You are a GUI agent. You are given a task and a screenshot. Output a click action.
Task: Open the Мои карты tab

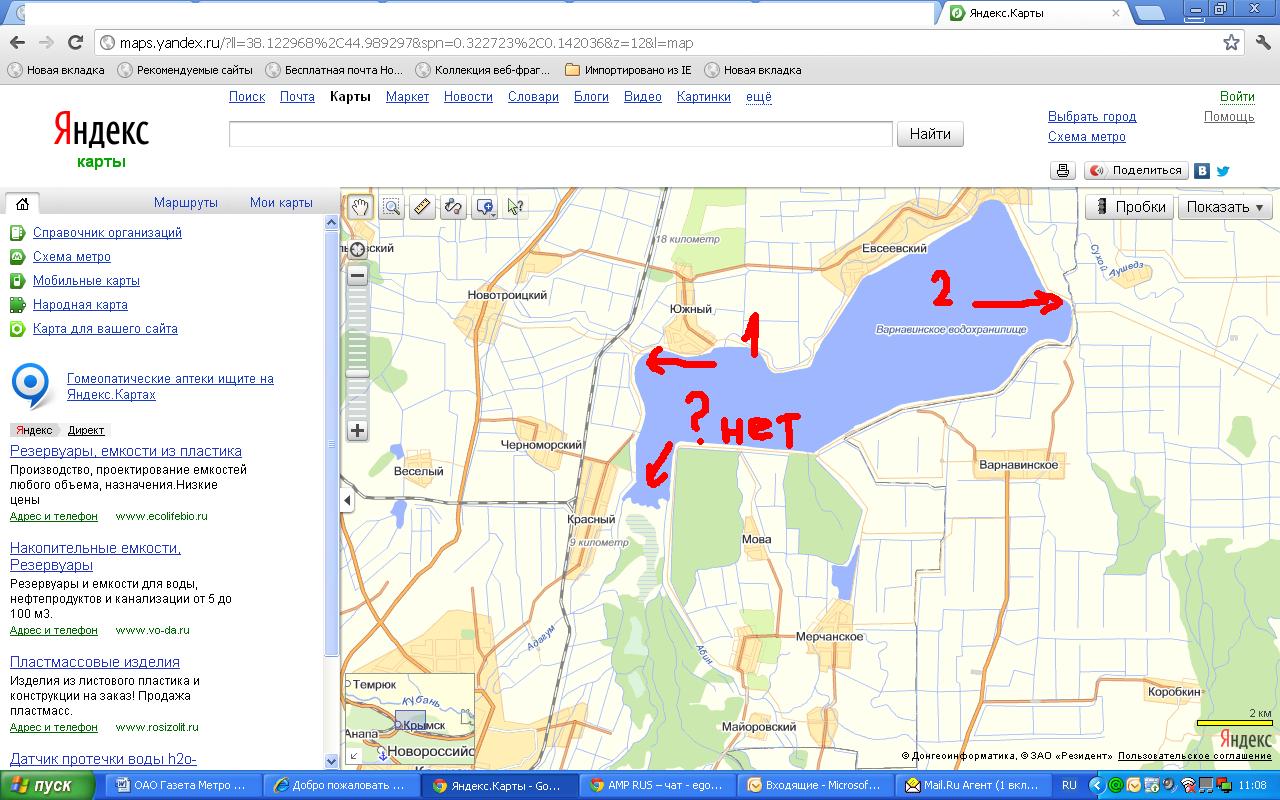[x=281, y=202]
